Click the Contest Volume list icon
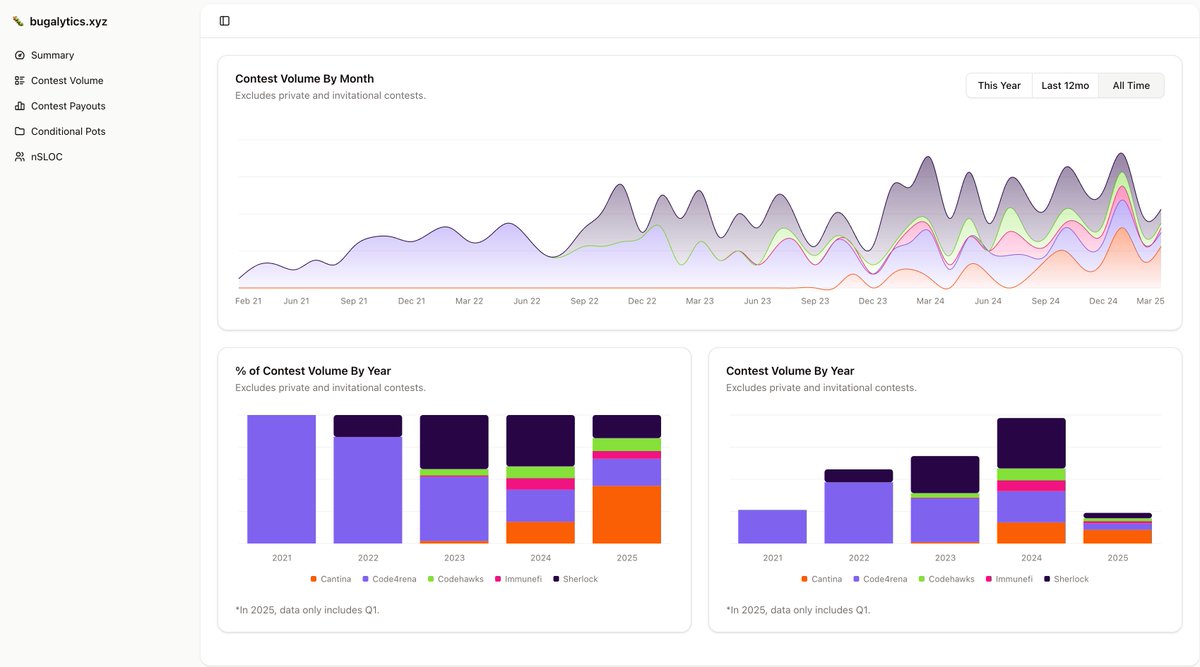The width and height of the screenshot is (1200, 667). click(x=20, y=81)
